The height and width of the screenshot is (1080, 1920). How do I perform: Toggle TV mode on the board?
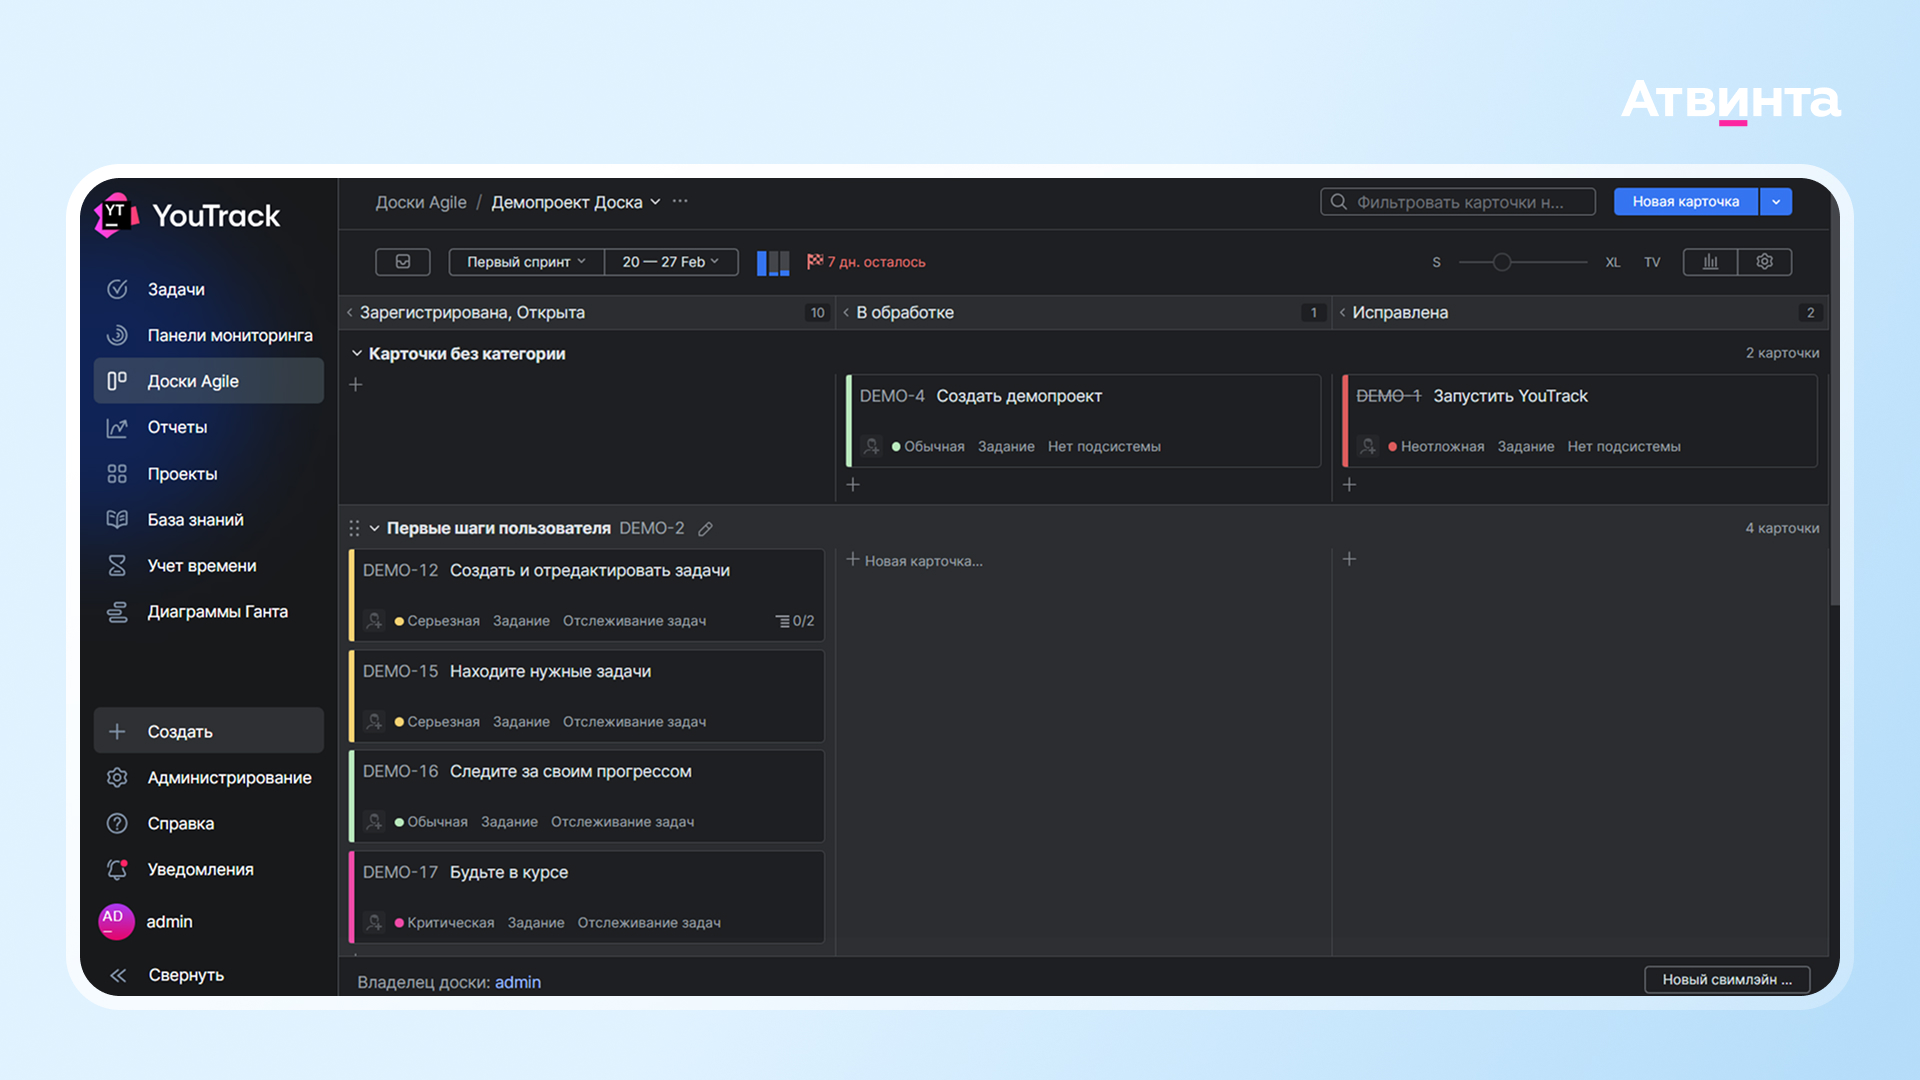coord(1652,262)
